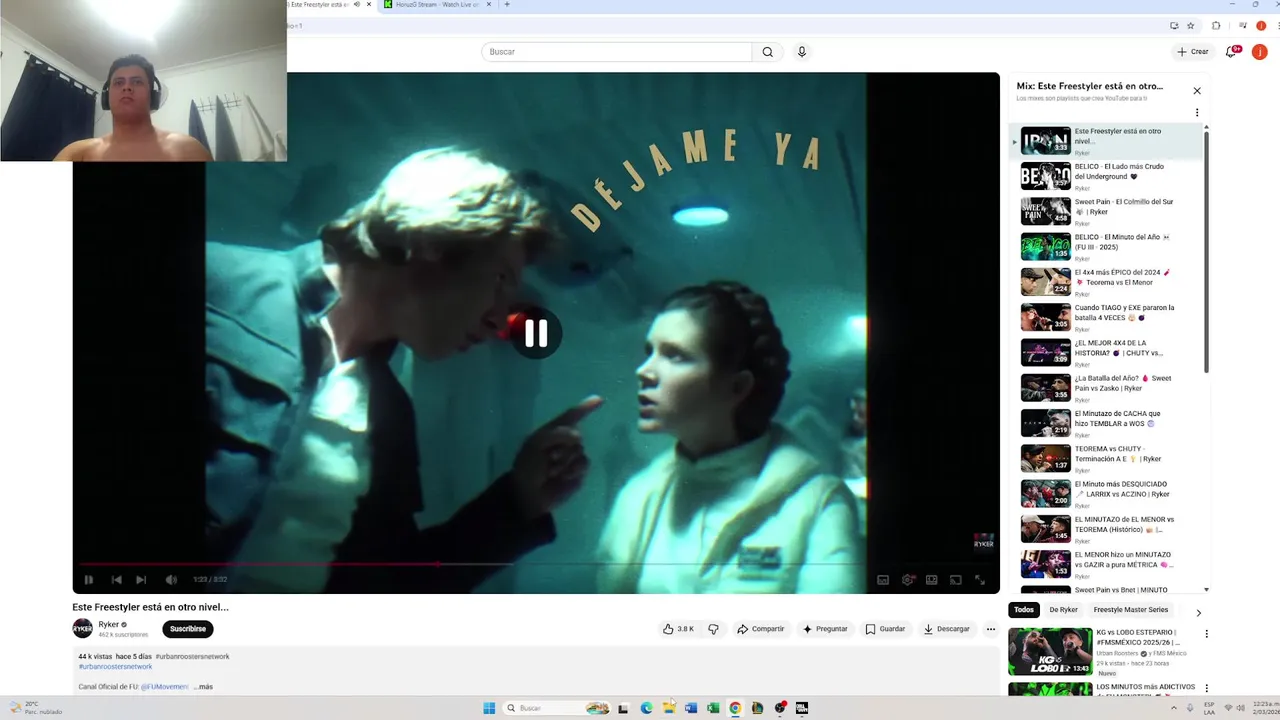
Task: Click the Descargar download button
Action: tap(946, 629)
